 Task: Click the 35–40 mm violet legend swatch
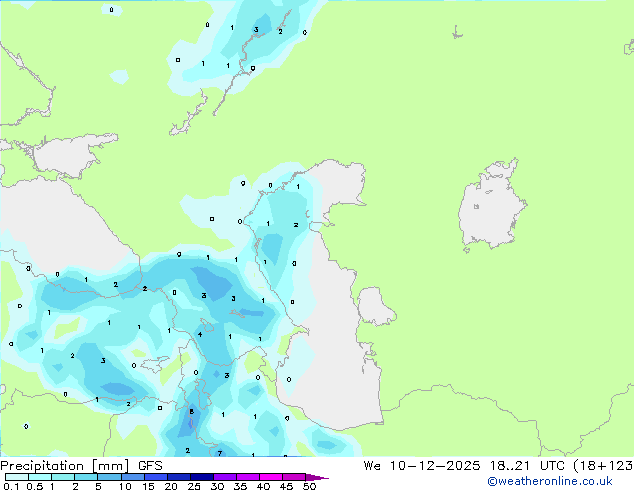(x=248, y=477)
